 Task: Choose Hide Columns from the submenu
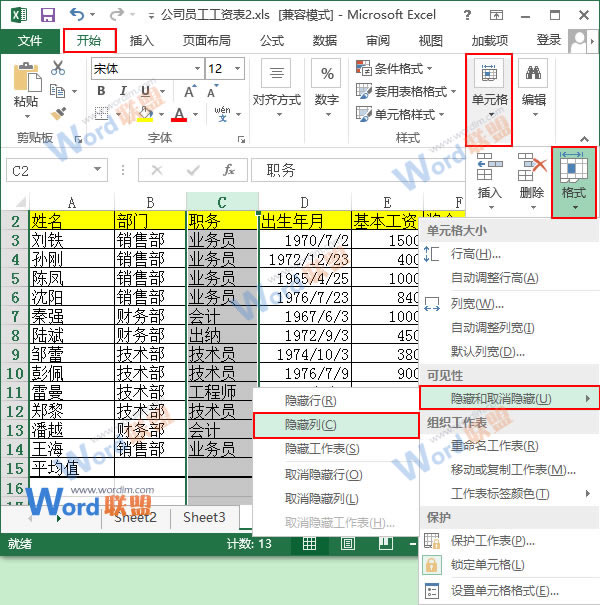311,425
